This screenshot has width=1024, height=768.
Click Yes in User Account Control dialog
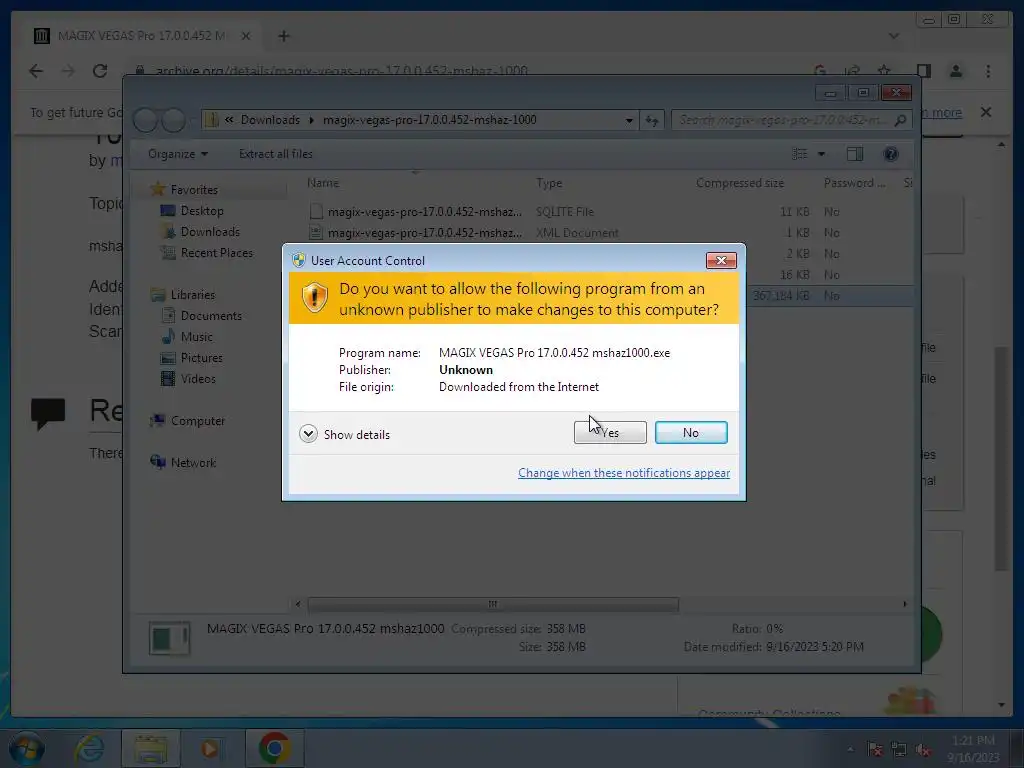pyautogui.click(x=610, y=432)
